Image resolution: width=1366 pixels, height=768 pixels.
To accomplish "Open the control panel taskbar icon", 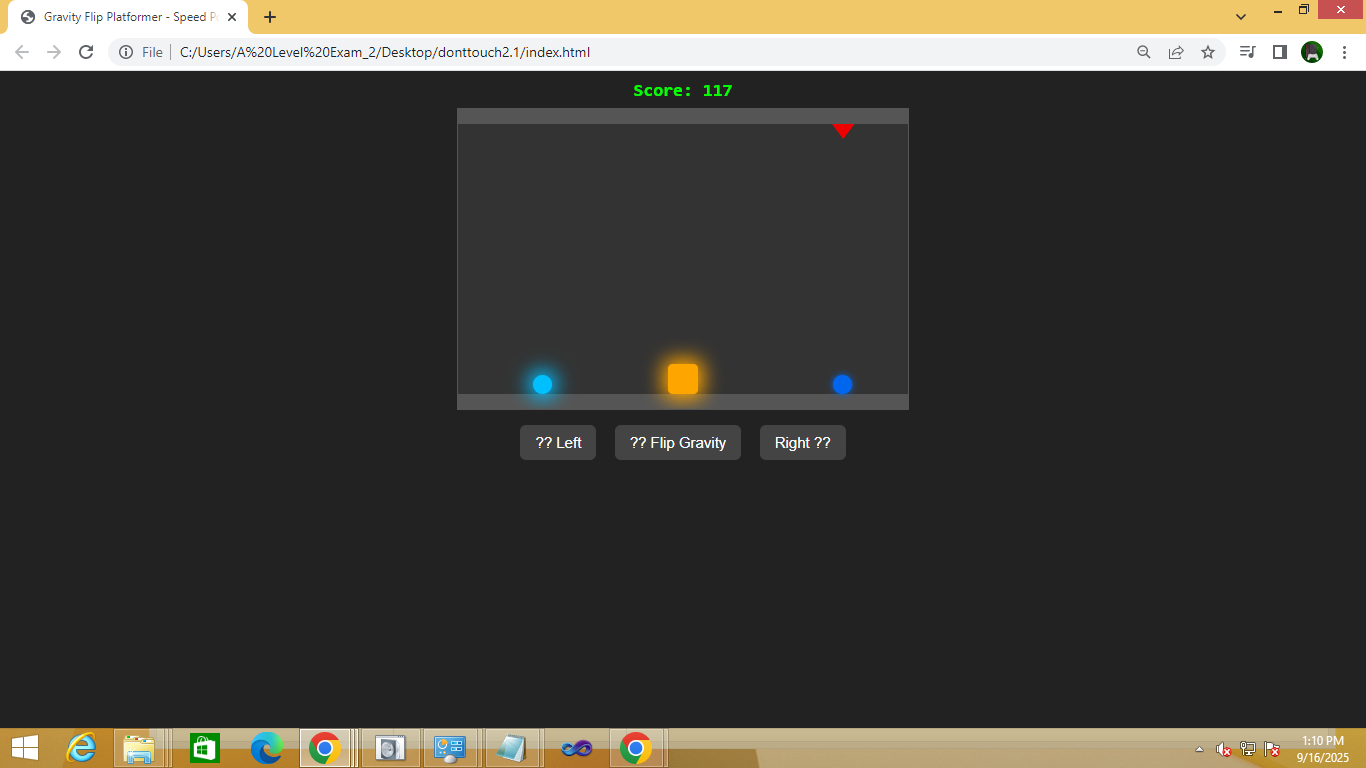I will (450, 748).
